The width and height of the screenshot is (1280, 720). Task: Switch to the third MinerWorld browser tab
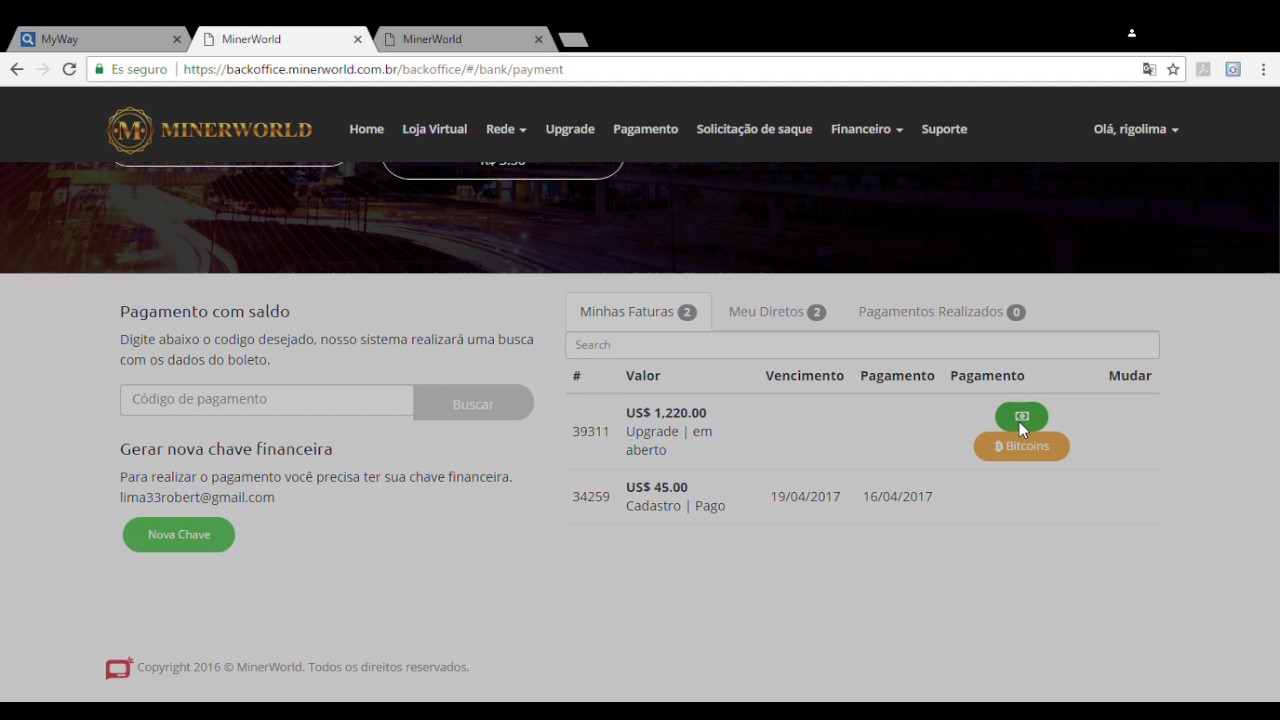tap(461, 39)
